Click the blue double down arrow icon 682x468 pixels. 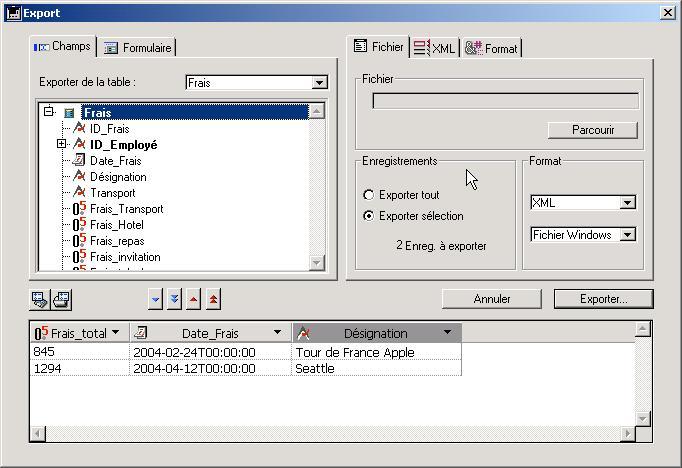coord(174,299)
